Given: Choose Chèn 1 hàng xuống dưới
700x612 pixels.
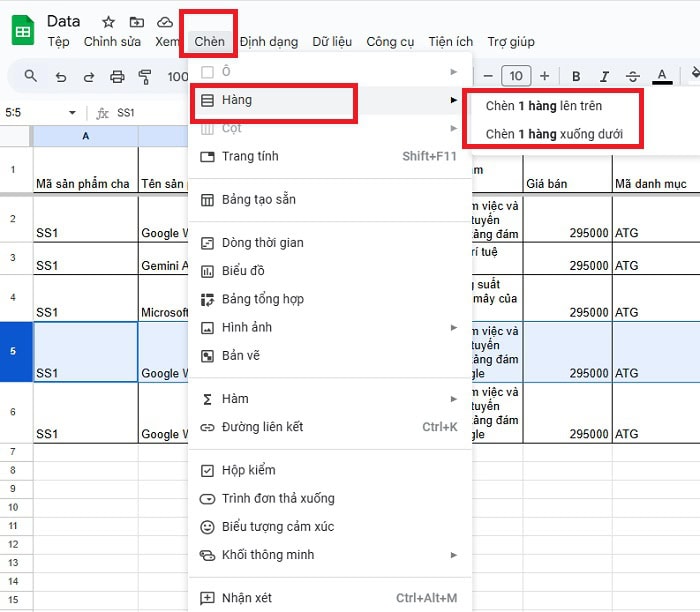Looking at the screenshot, I should click(554, 134).
